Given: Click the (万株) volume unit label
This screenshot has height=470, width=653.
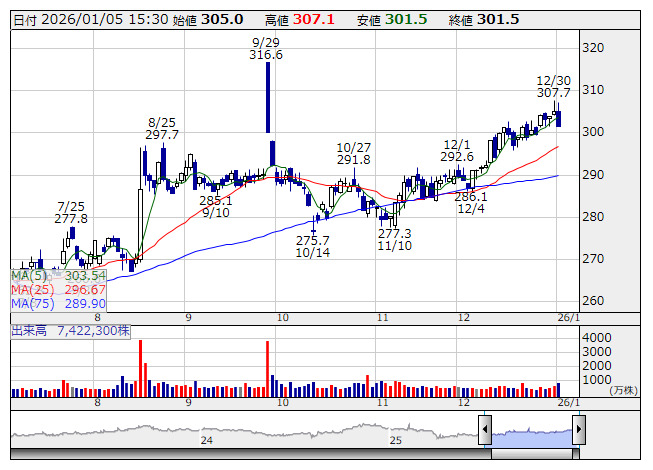Looking at the screenshot, I should click(623, 390).
